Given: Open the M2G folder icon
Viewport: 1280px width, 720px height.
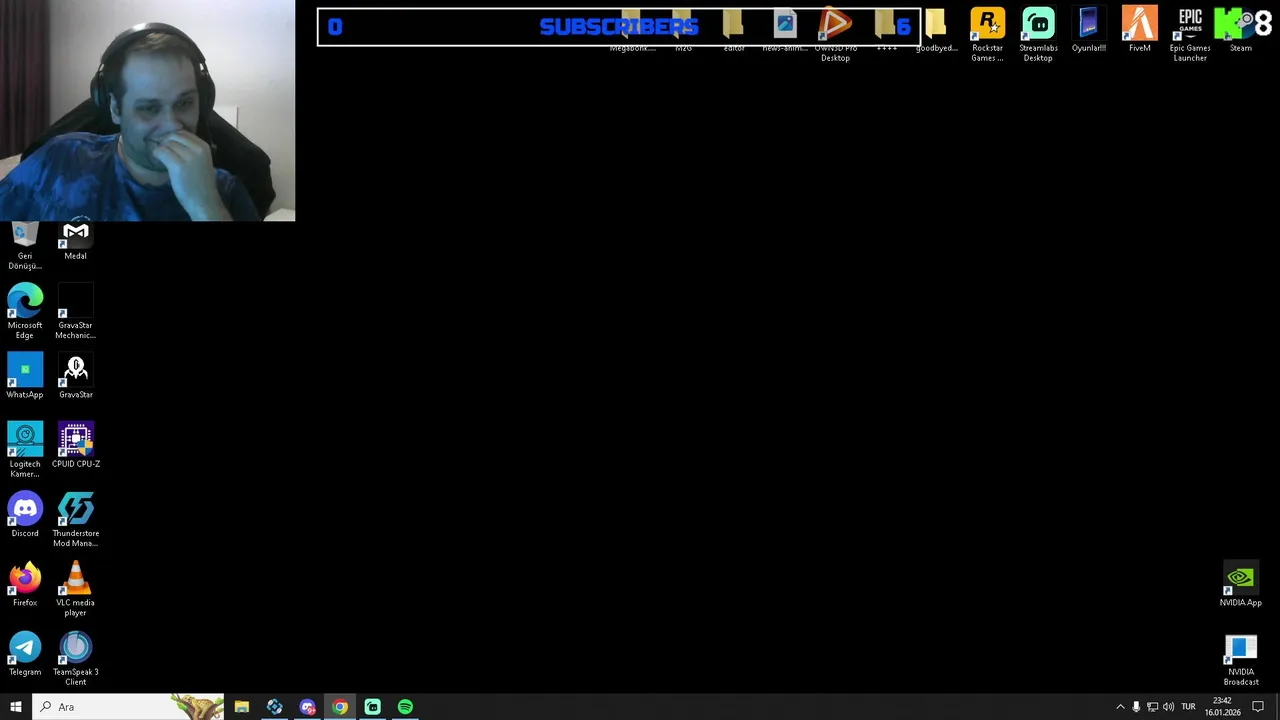Looking at the screenshot, I should coord(683,29).
